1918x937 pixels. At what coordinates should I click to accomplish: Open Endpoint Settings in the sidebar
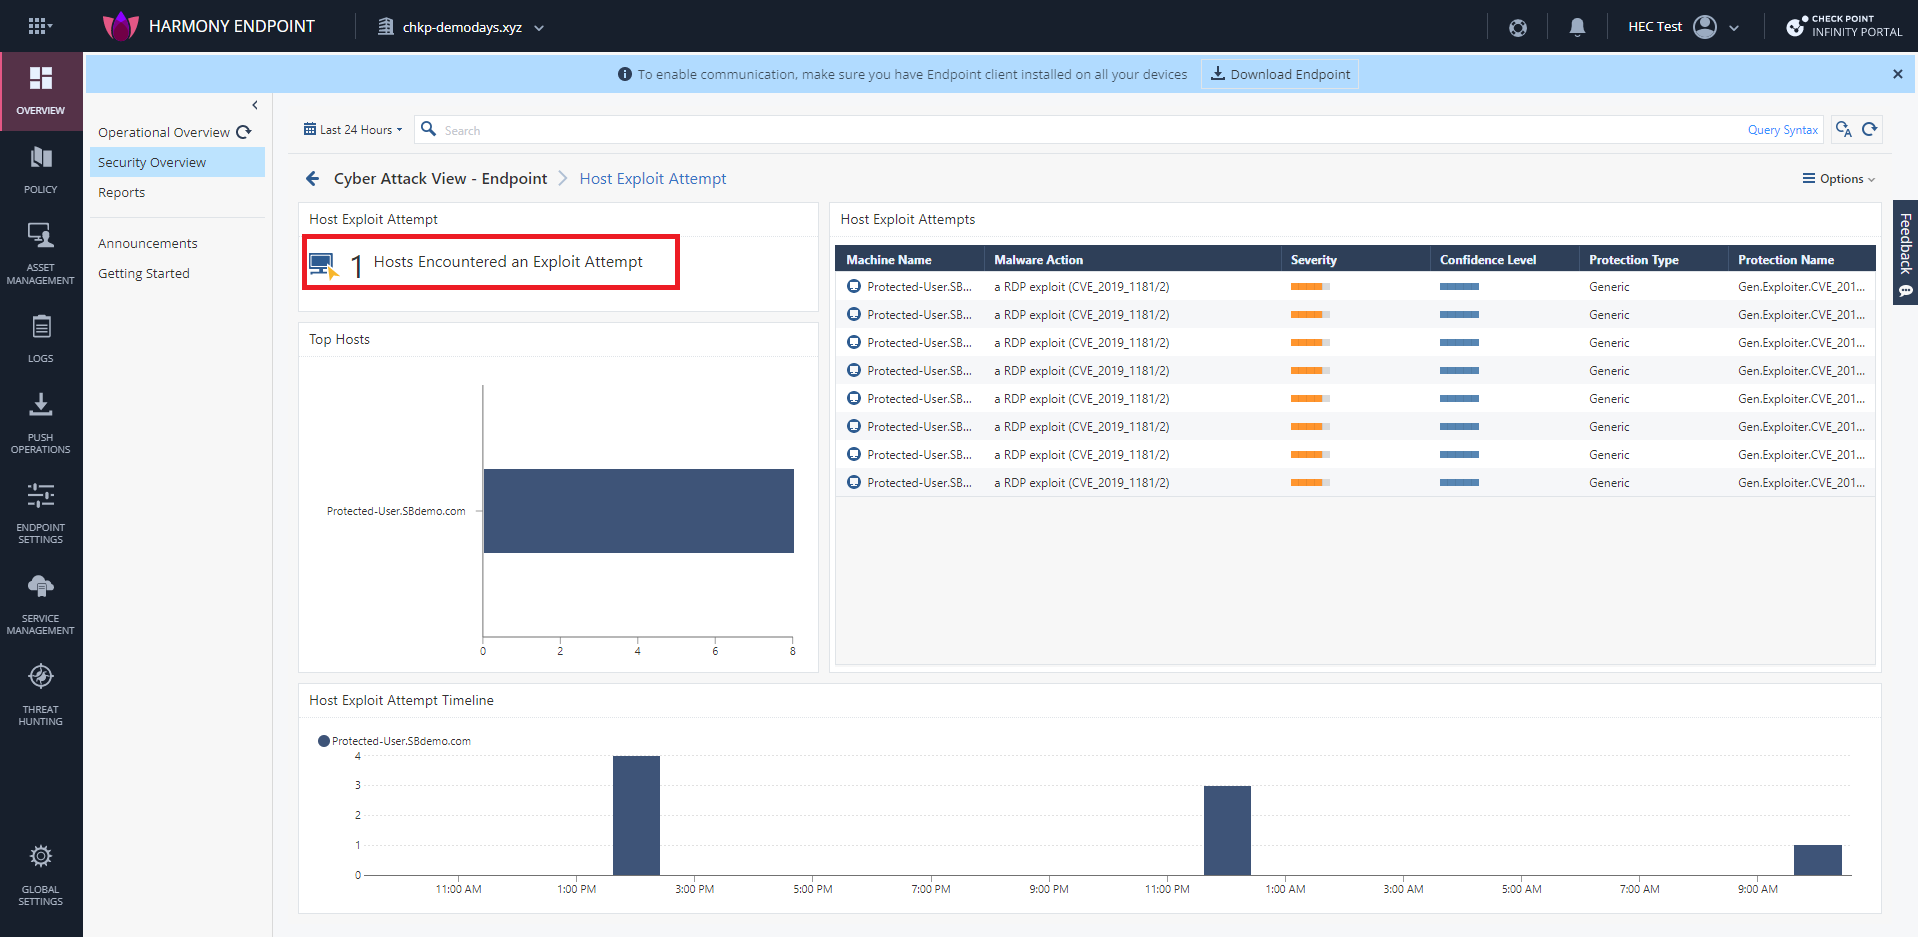(x=41, y=513)
